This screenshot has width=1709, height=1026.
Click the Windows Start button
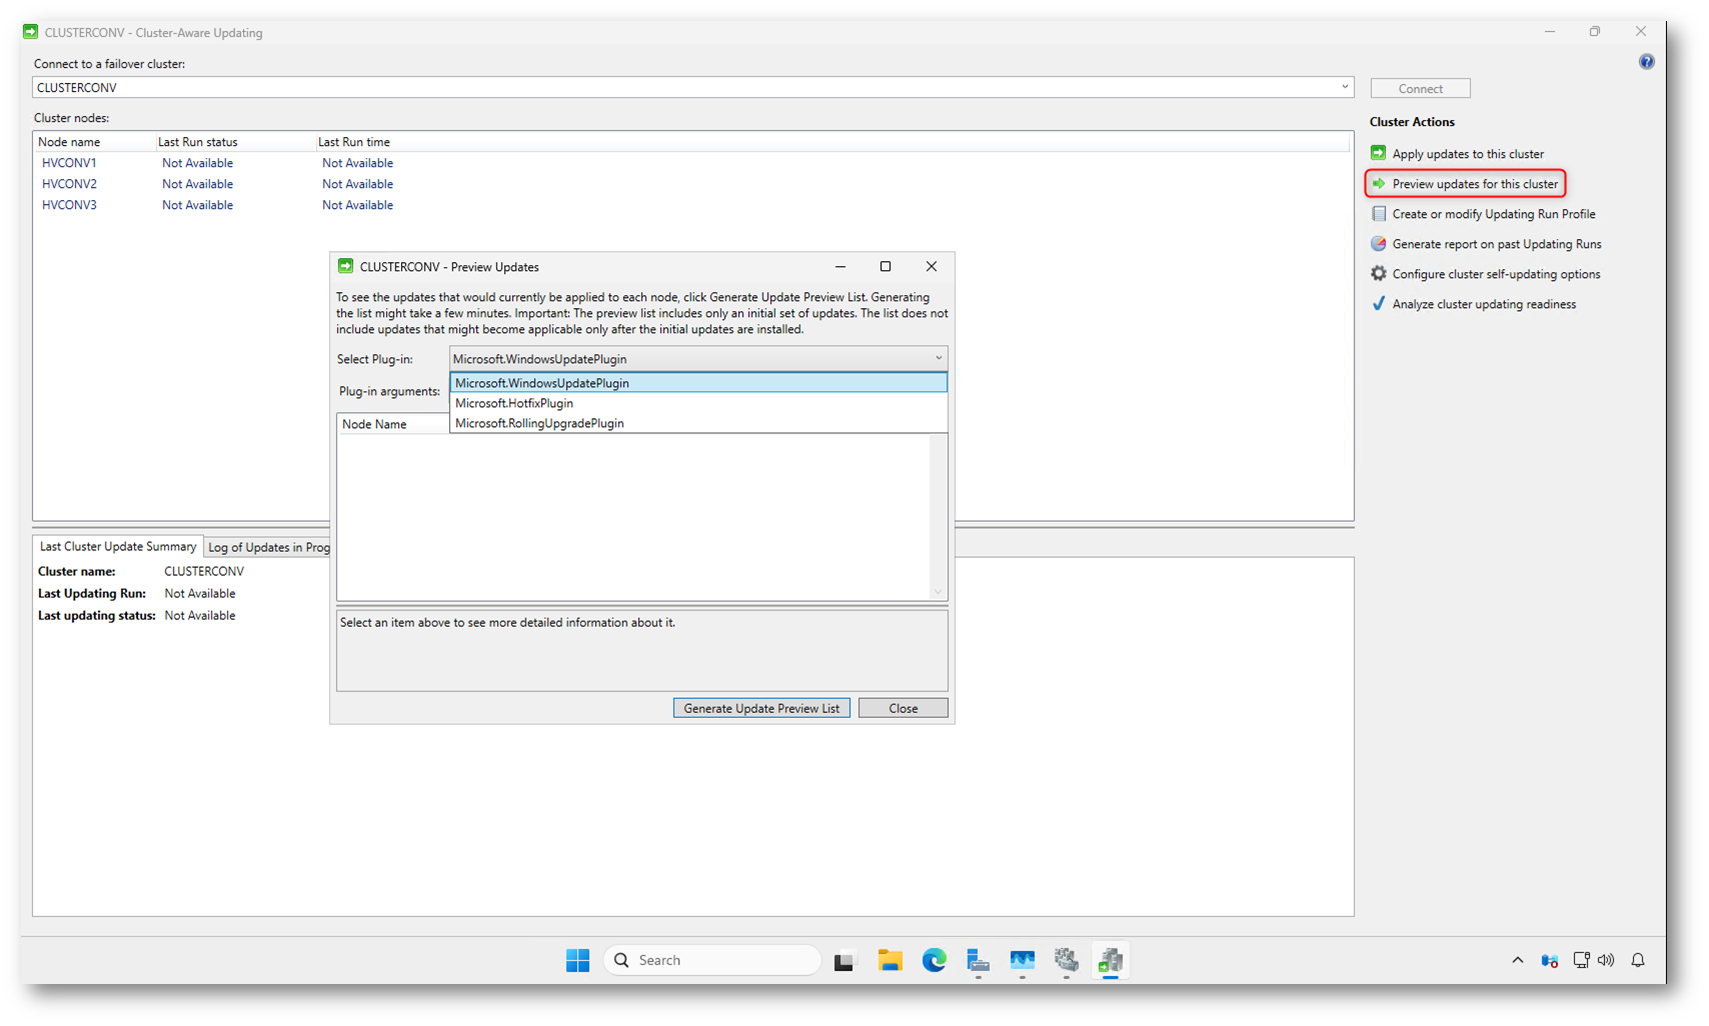[x=577, y=960]
